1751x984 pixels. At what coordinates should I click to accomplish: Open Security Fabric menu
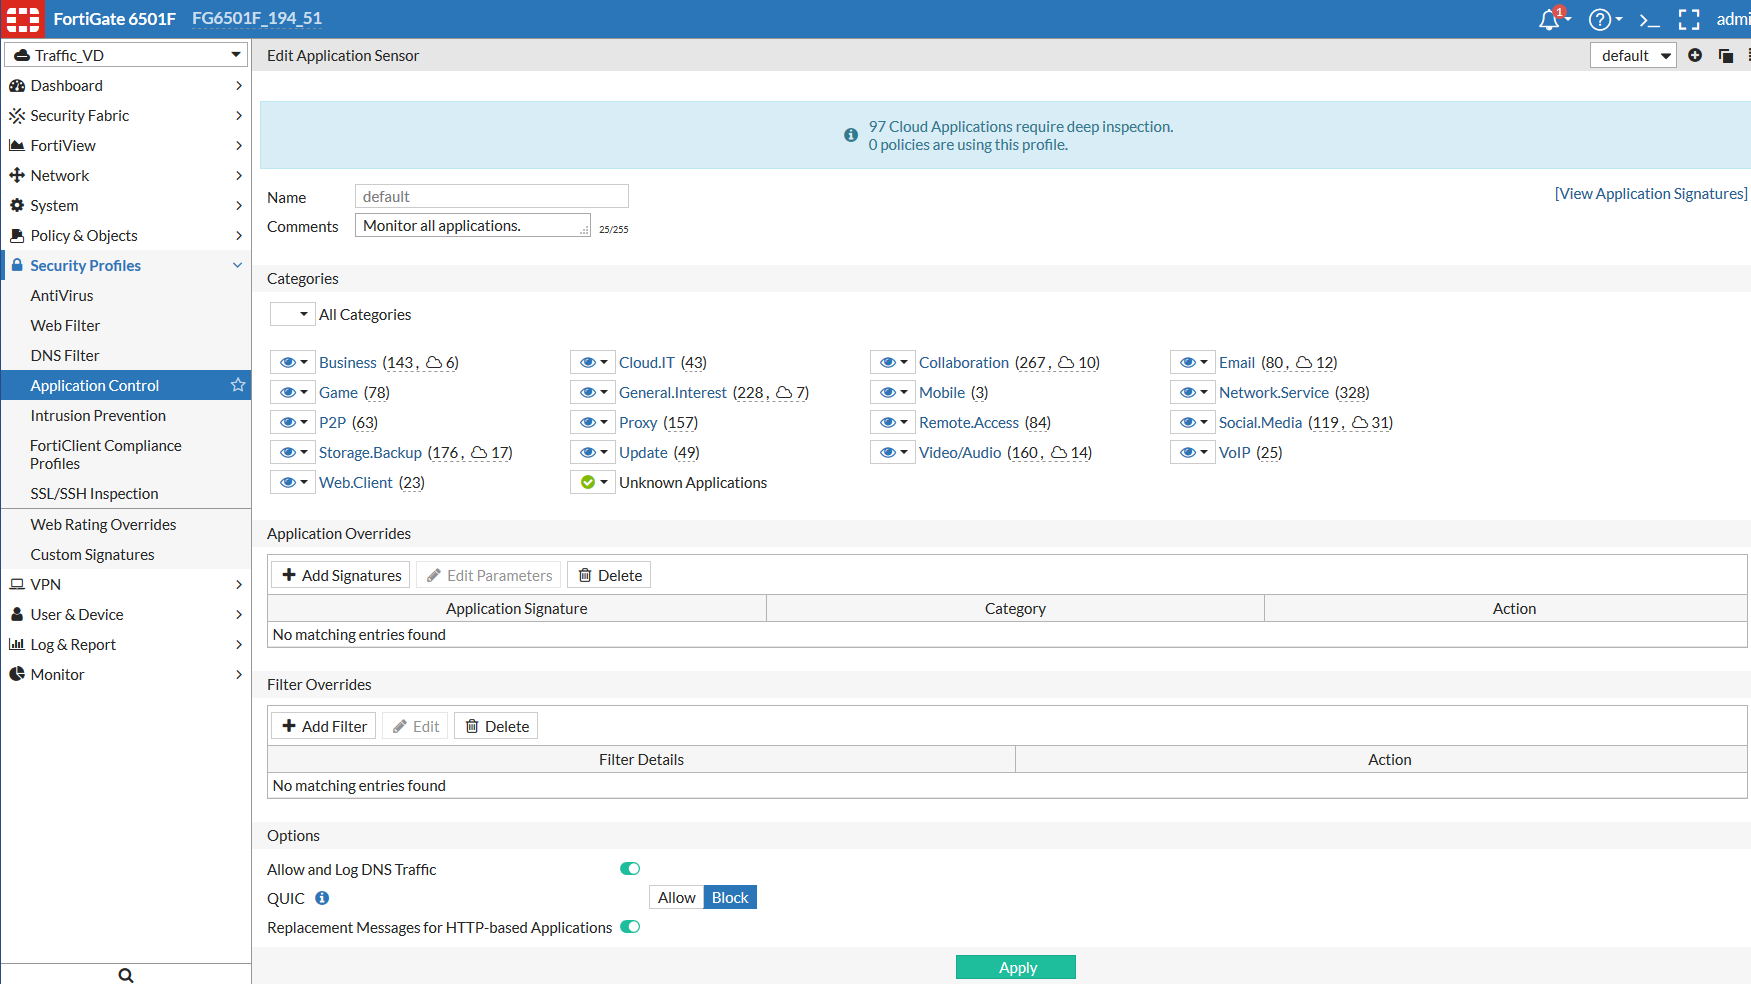[126, 116]
